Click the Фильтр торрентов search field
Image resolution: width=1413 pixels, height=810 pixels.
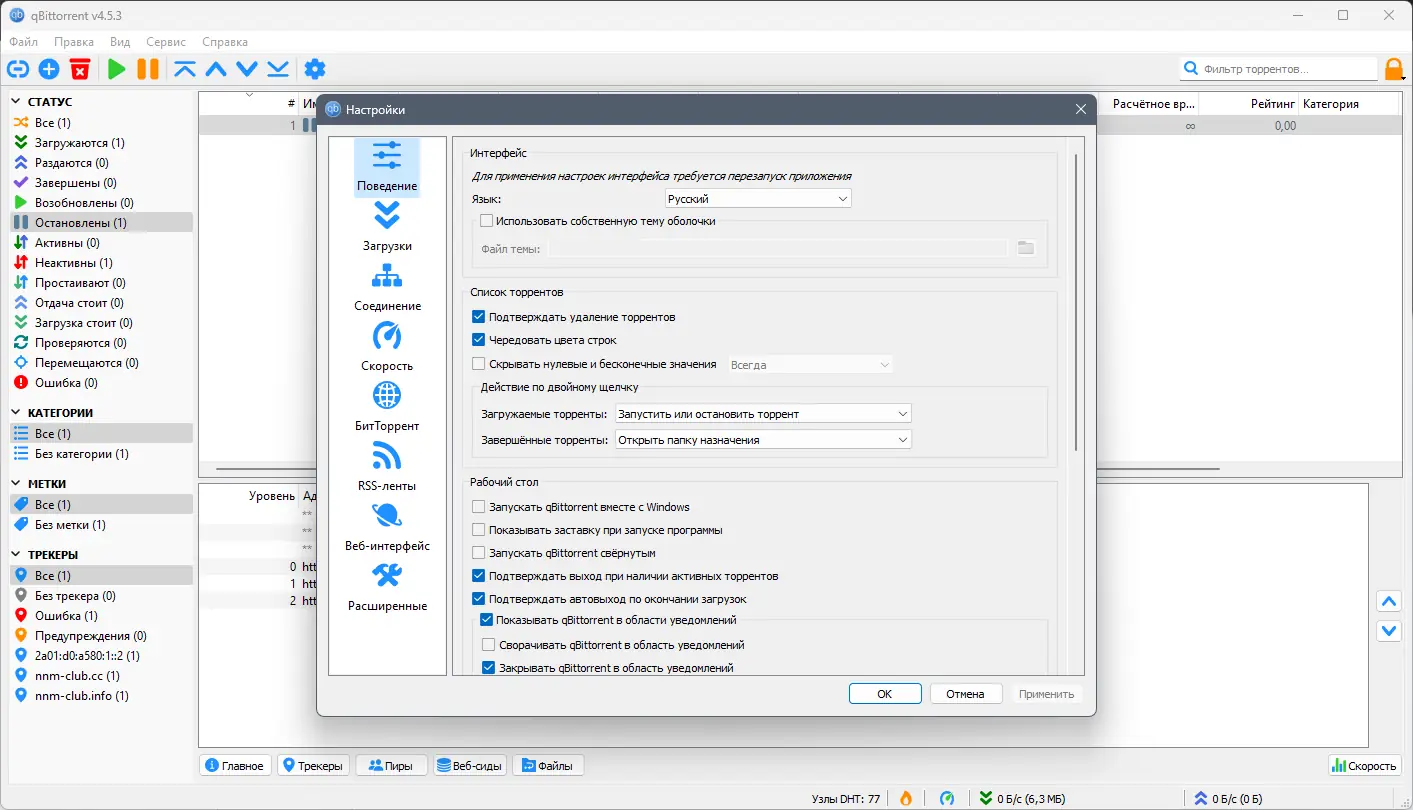click(x=1279, y=69)
